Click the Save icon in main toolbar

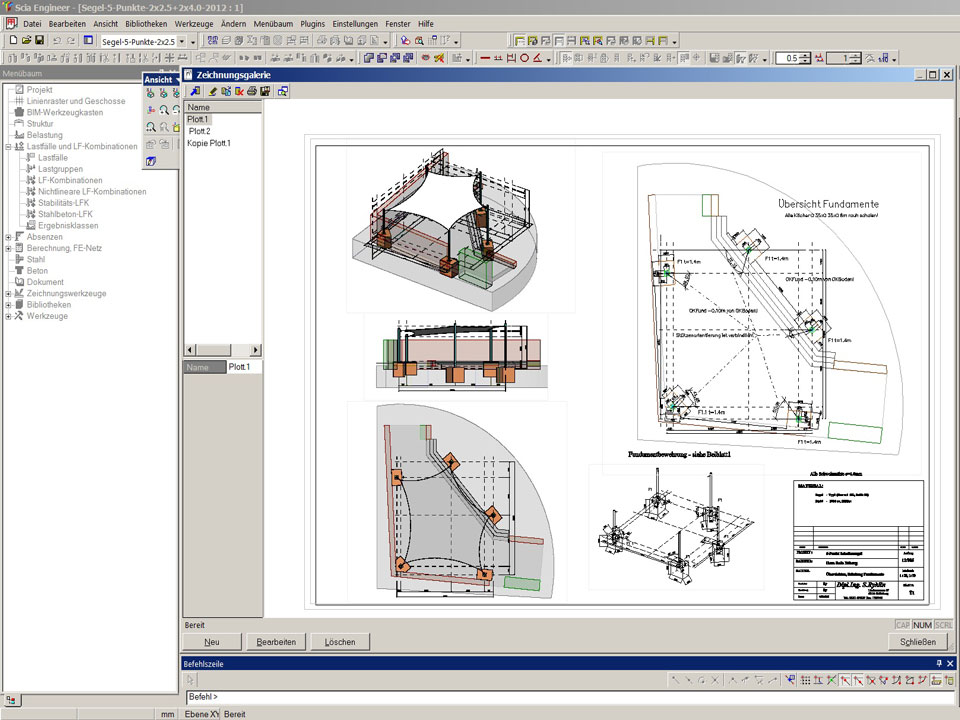pos(39,41)
